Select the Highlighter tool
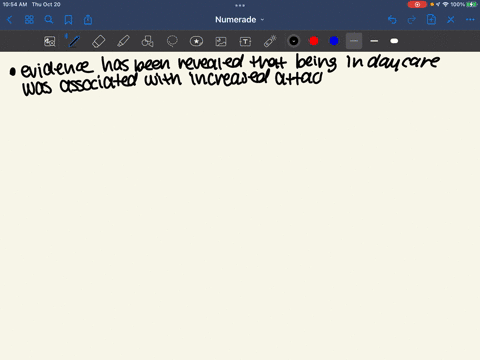 [123, 41]
